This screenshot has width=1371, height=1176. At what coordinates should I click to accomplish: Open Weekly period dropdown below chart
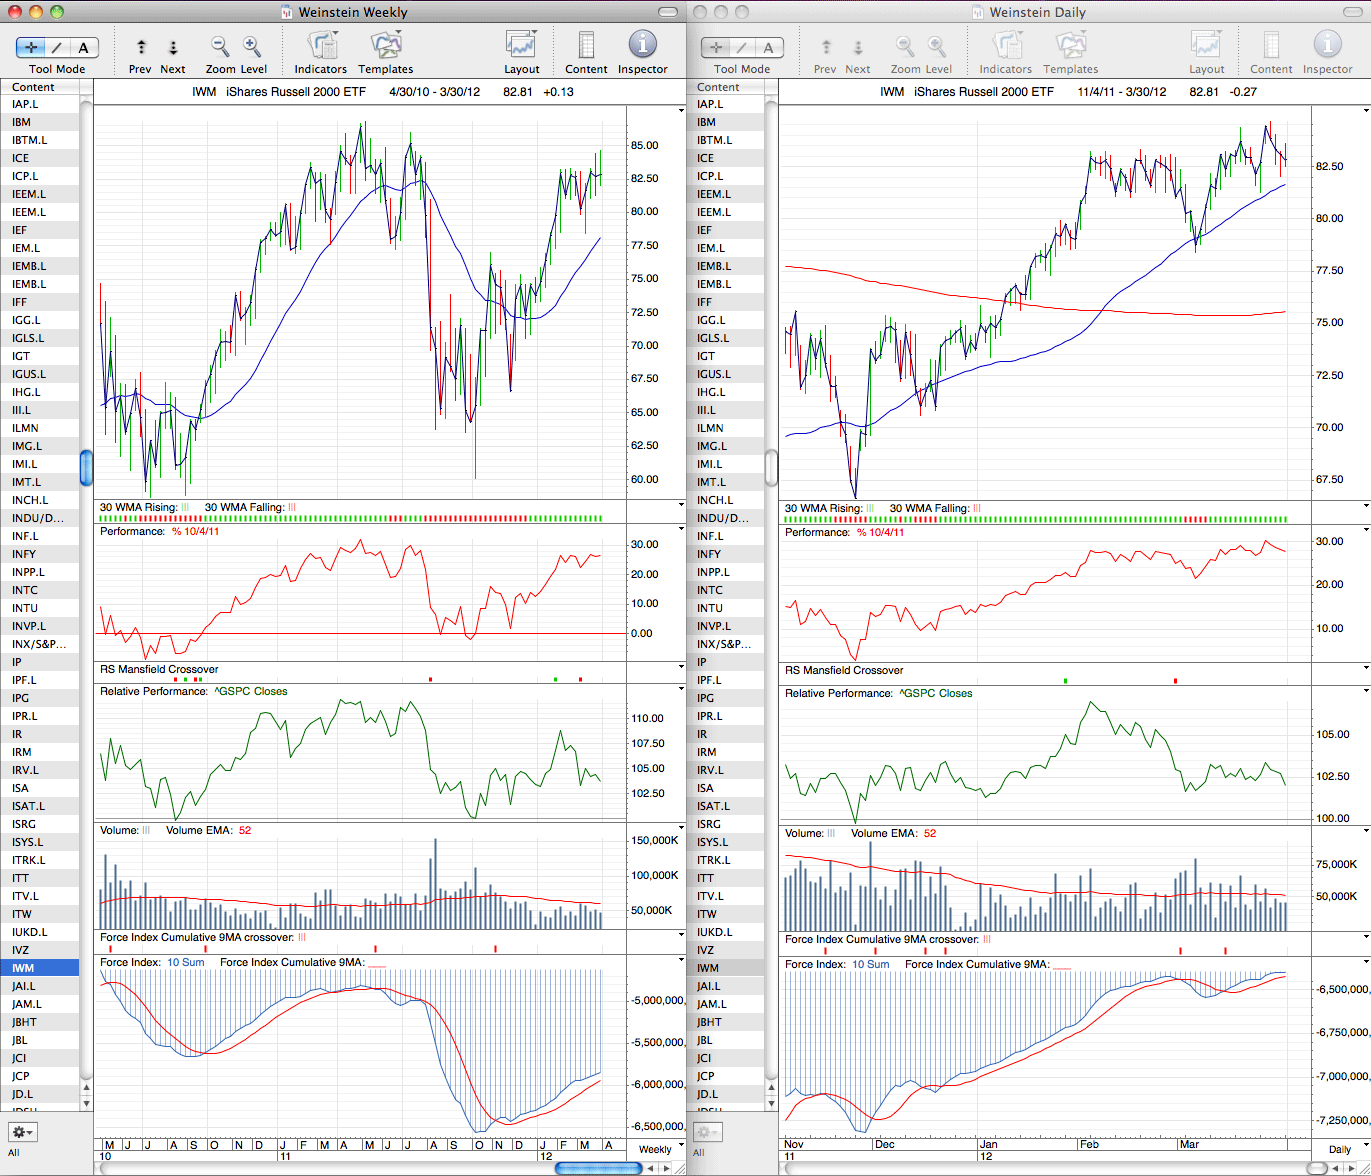coord(656,1149)
